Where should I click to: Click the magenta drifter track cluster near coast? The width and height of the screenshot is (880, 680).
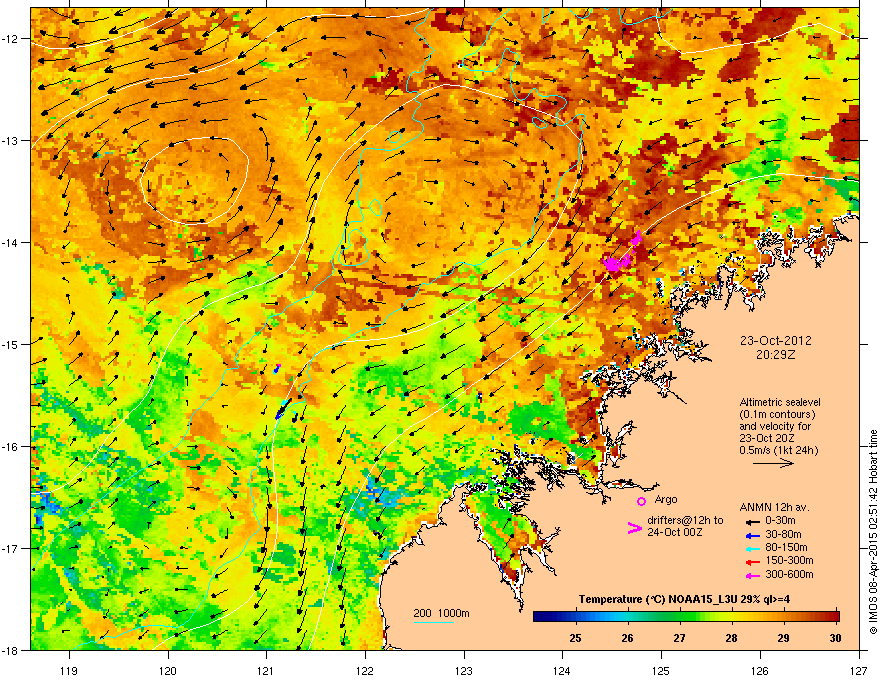(622, 252)
